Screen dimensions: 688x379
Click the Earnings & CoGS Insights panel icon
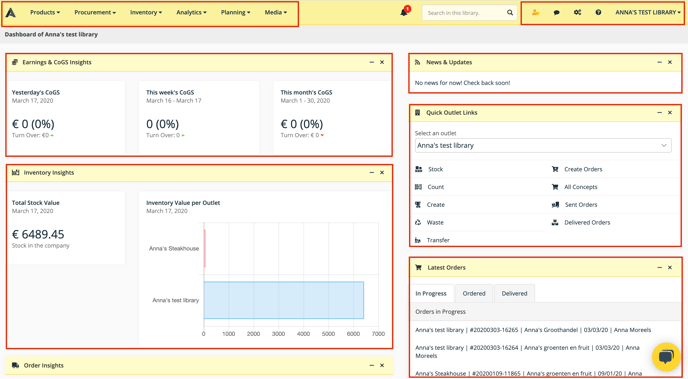[x=15, y=62]
